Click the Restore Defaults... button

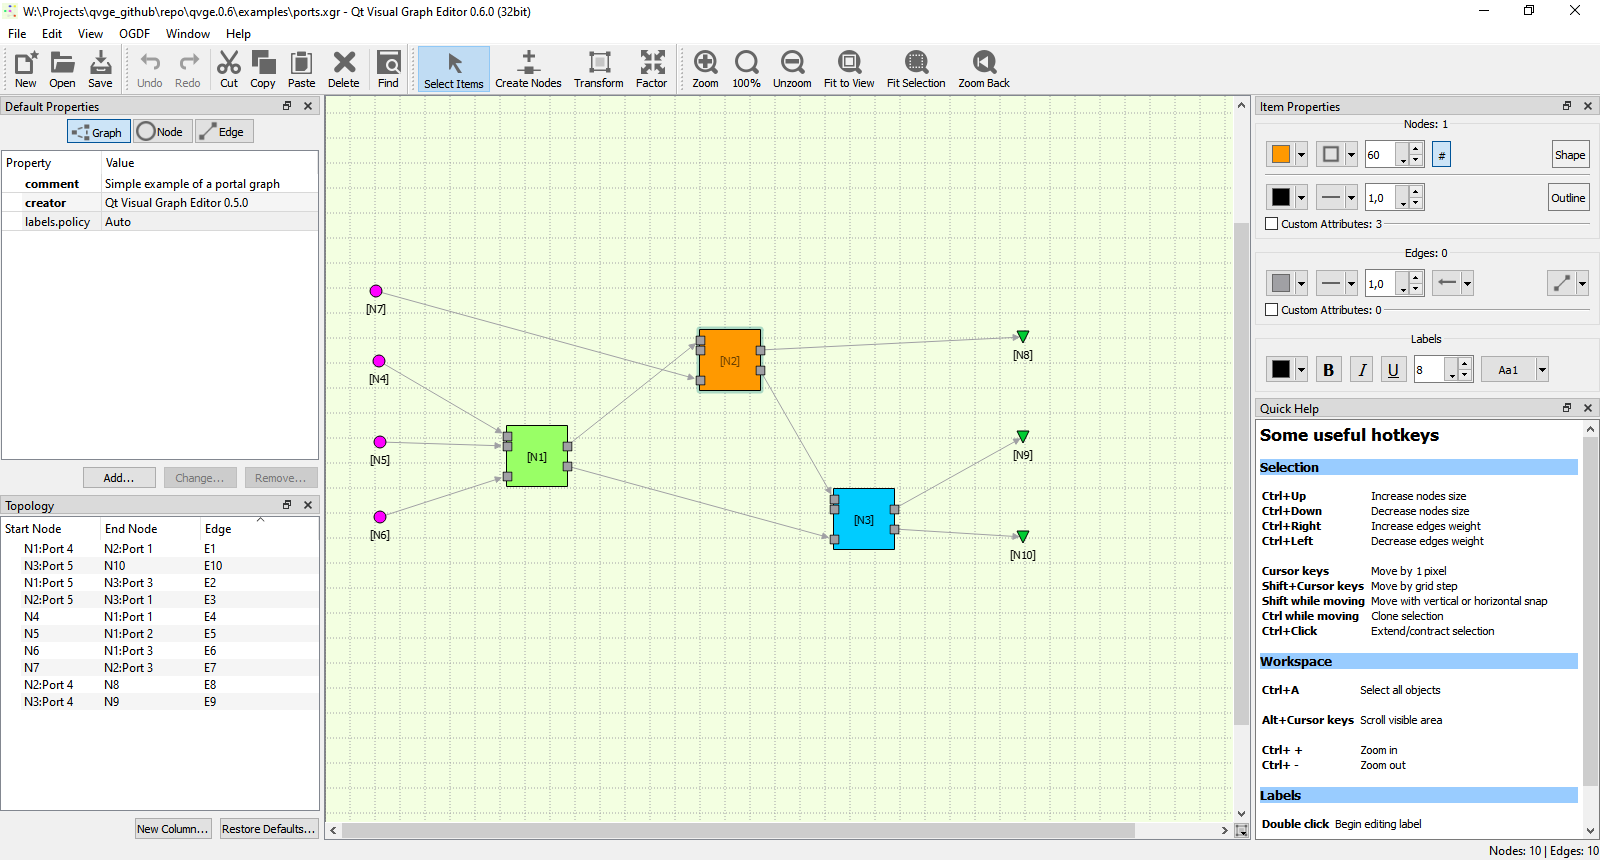point(268,829)
